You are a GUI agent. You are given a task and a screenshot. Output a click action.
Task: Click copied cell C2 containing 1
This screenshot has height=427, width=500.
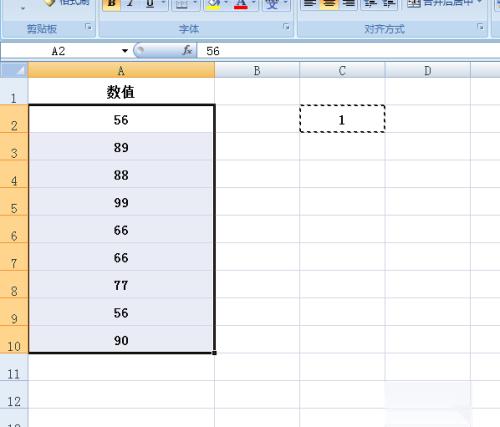tap(342, 119)
